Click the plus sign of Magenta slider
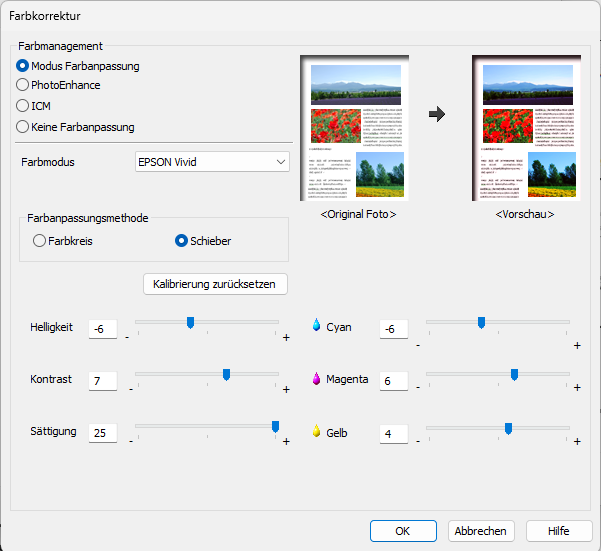 [577, 387]
